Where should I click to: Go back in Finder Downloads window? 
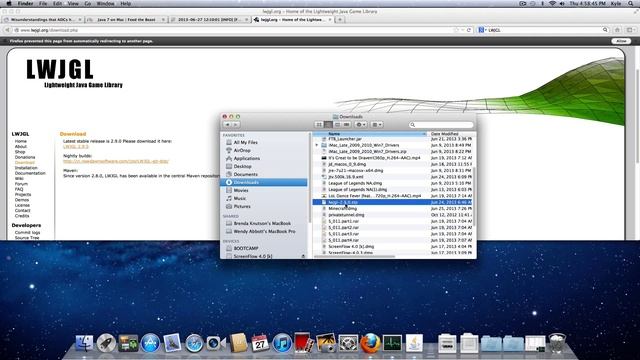point(228,124)
